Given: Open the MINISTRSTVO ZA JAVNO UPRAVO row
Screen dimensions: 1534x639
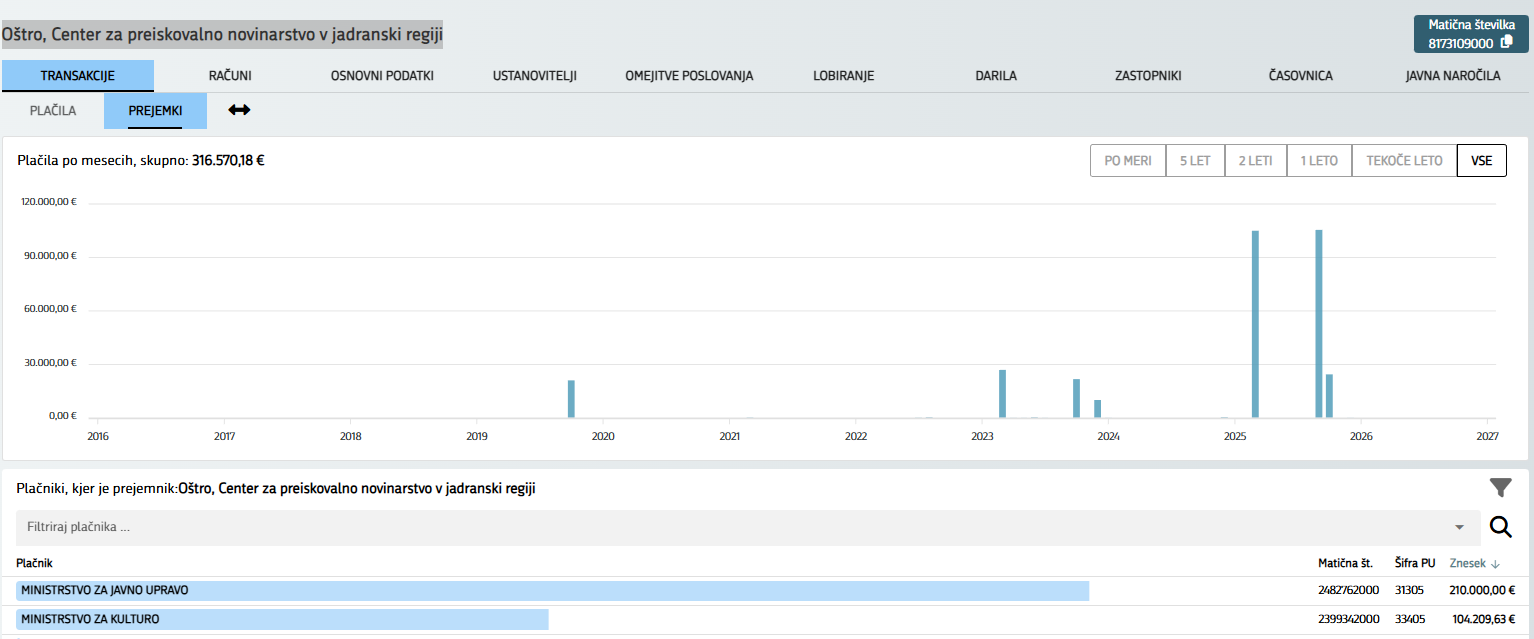Looking at the screenshot, I should 552,591.
